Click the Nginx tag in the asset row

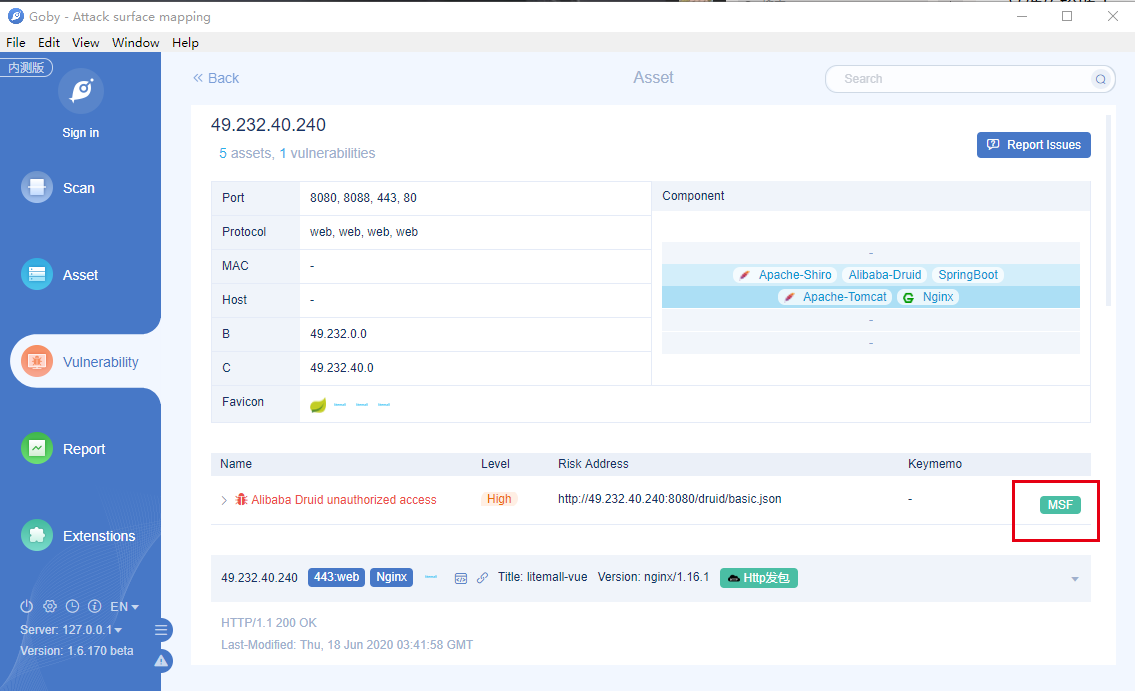392,577
